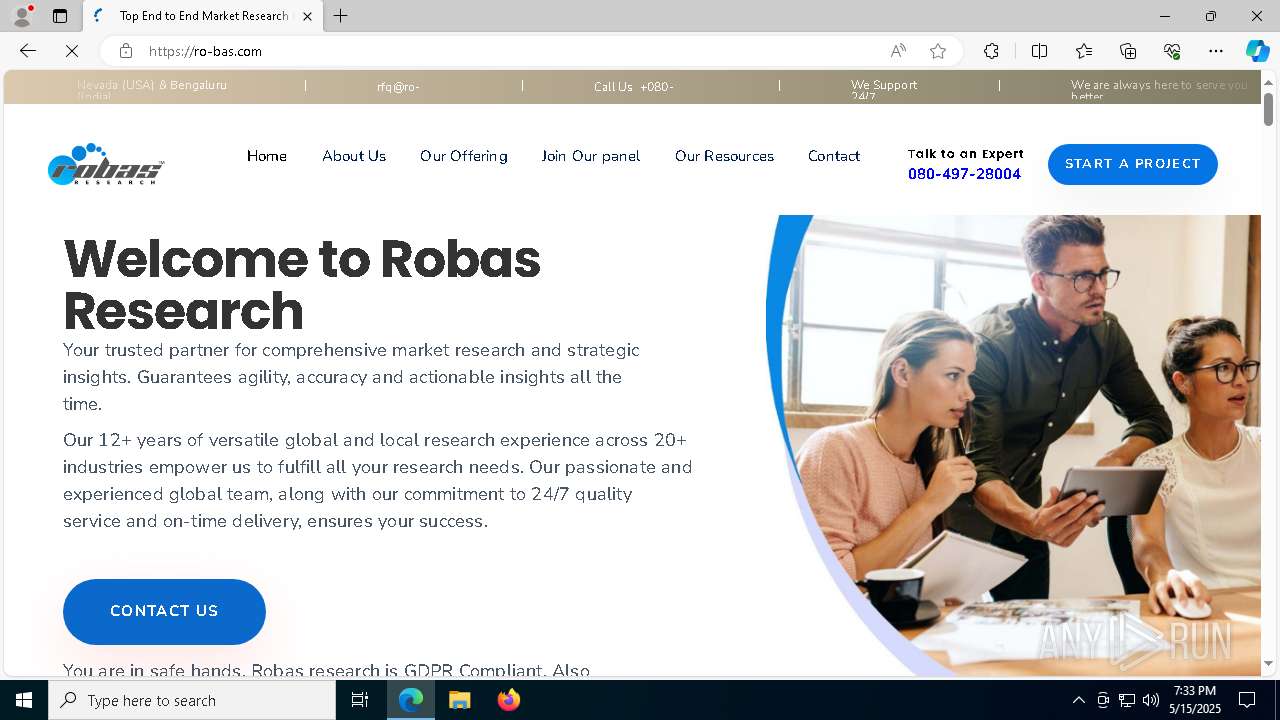
Task: Open Microsoft Edge taskbar icon
Action: tap(411, 700)
